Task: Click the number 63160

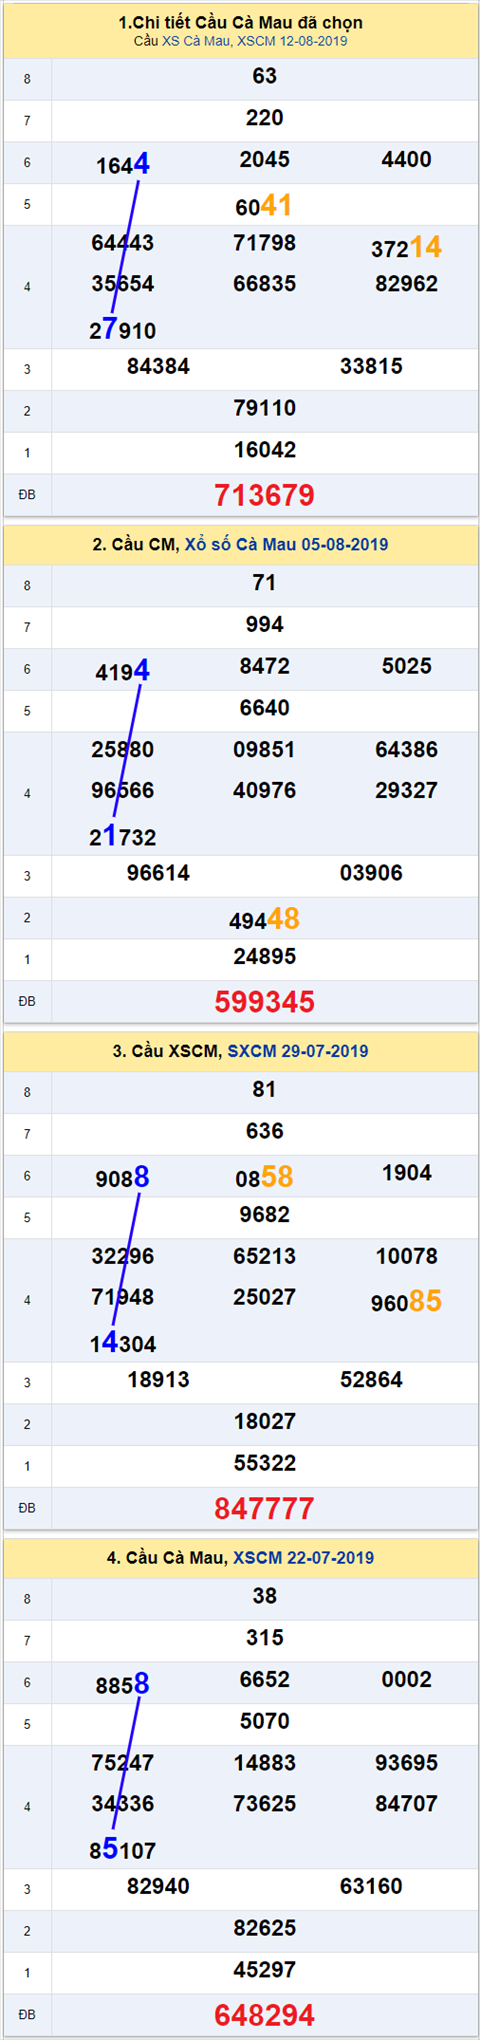Action: (371, 1887)
